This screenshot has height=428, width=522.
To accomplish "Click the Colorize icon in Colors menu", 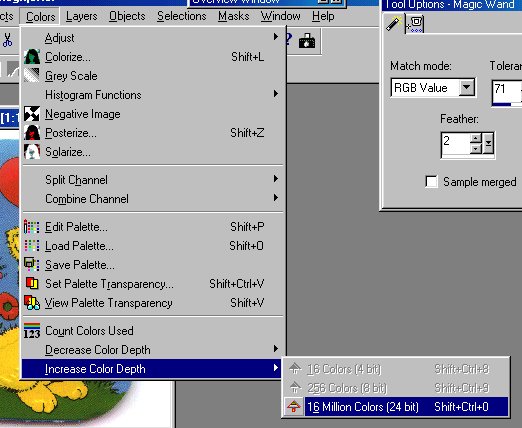I will (32, 57).
